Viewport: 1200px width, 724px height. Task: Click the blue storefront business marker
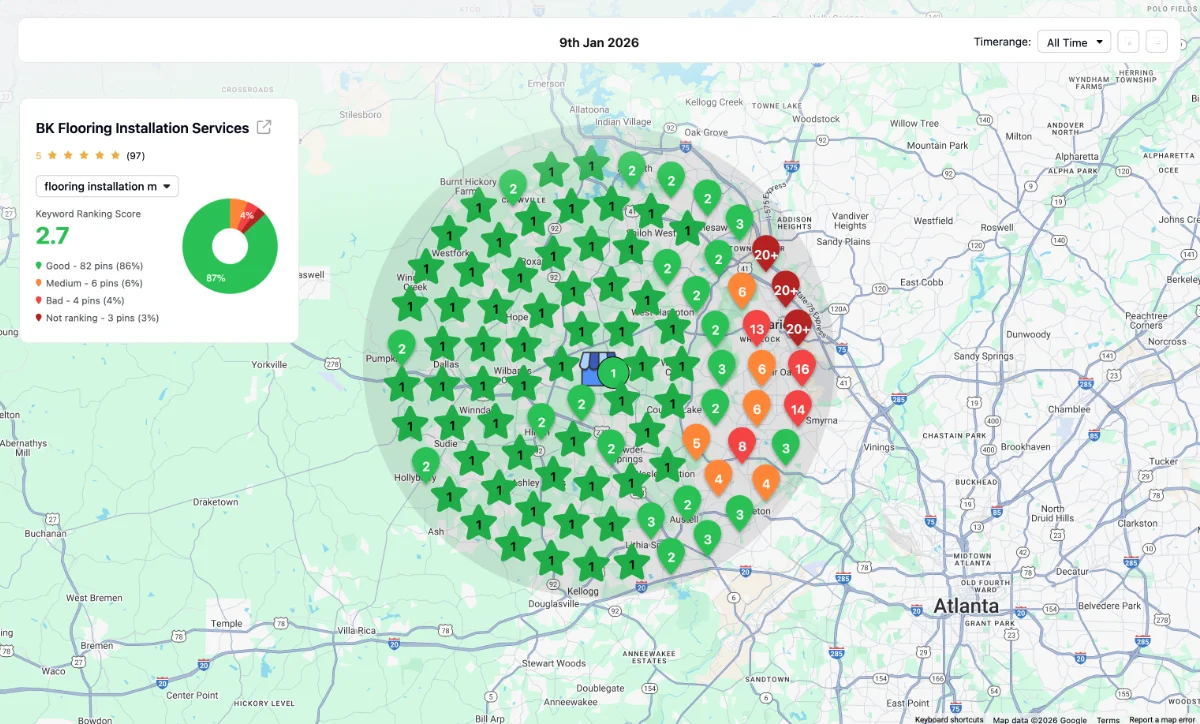(x=594, y=369)
